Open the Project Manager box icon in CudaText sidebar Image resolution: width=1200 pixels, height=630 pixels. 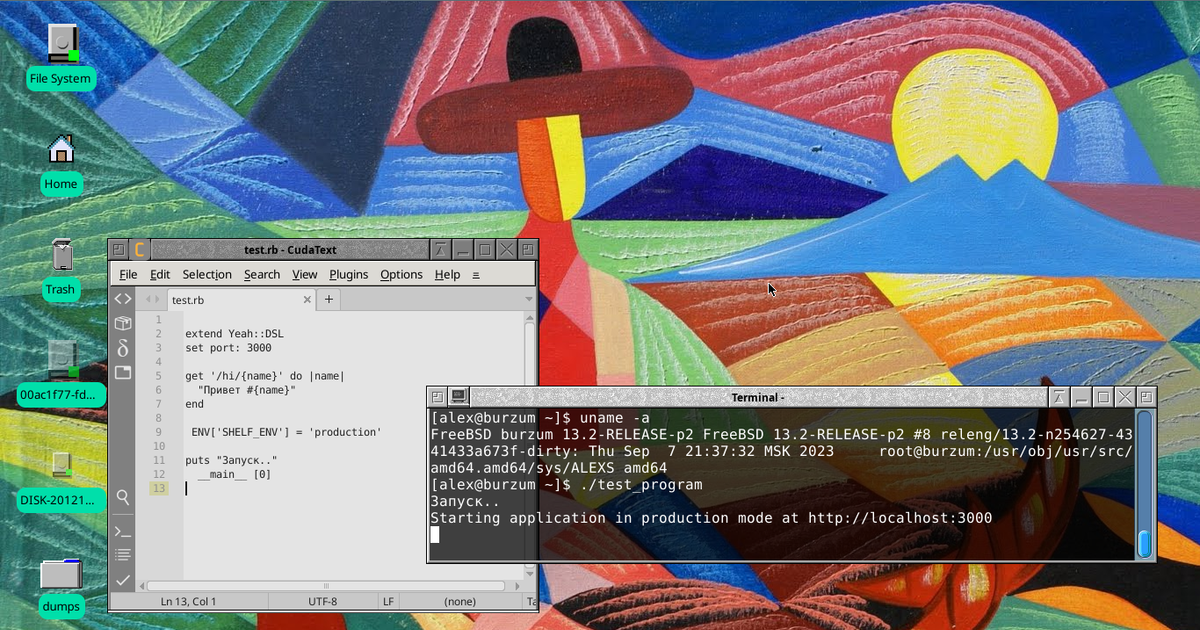[x=122, y=323]
